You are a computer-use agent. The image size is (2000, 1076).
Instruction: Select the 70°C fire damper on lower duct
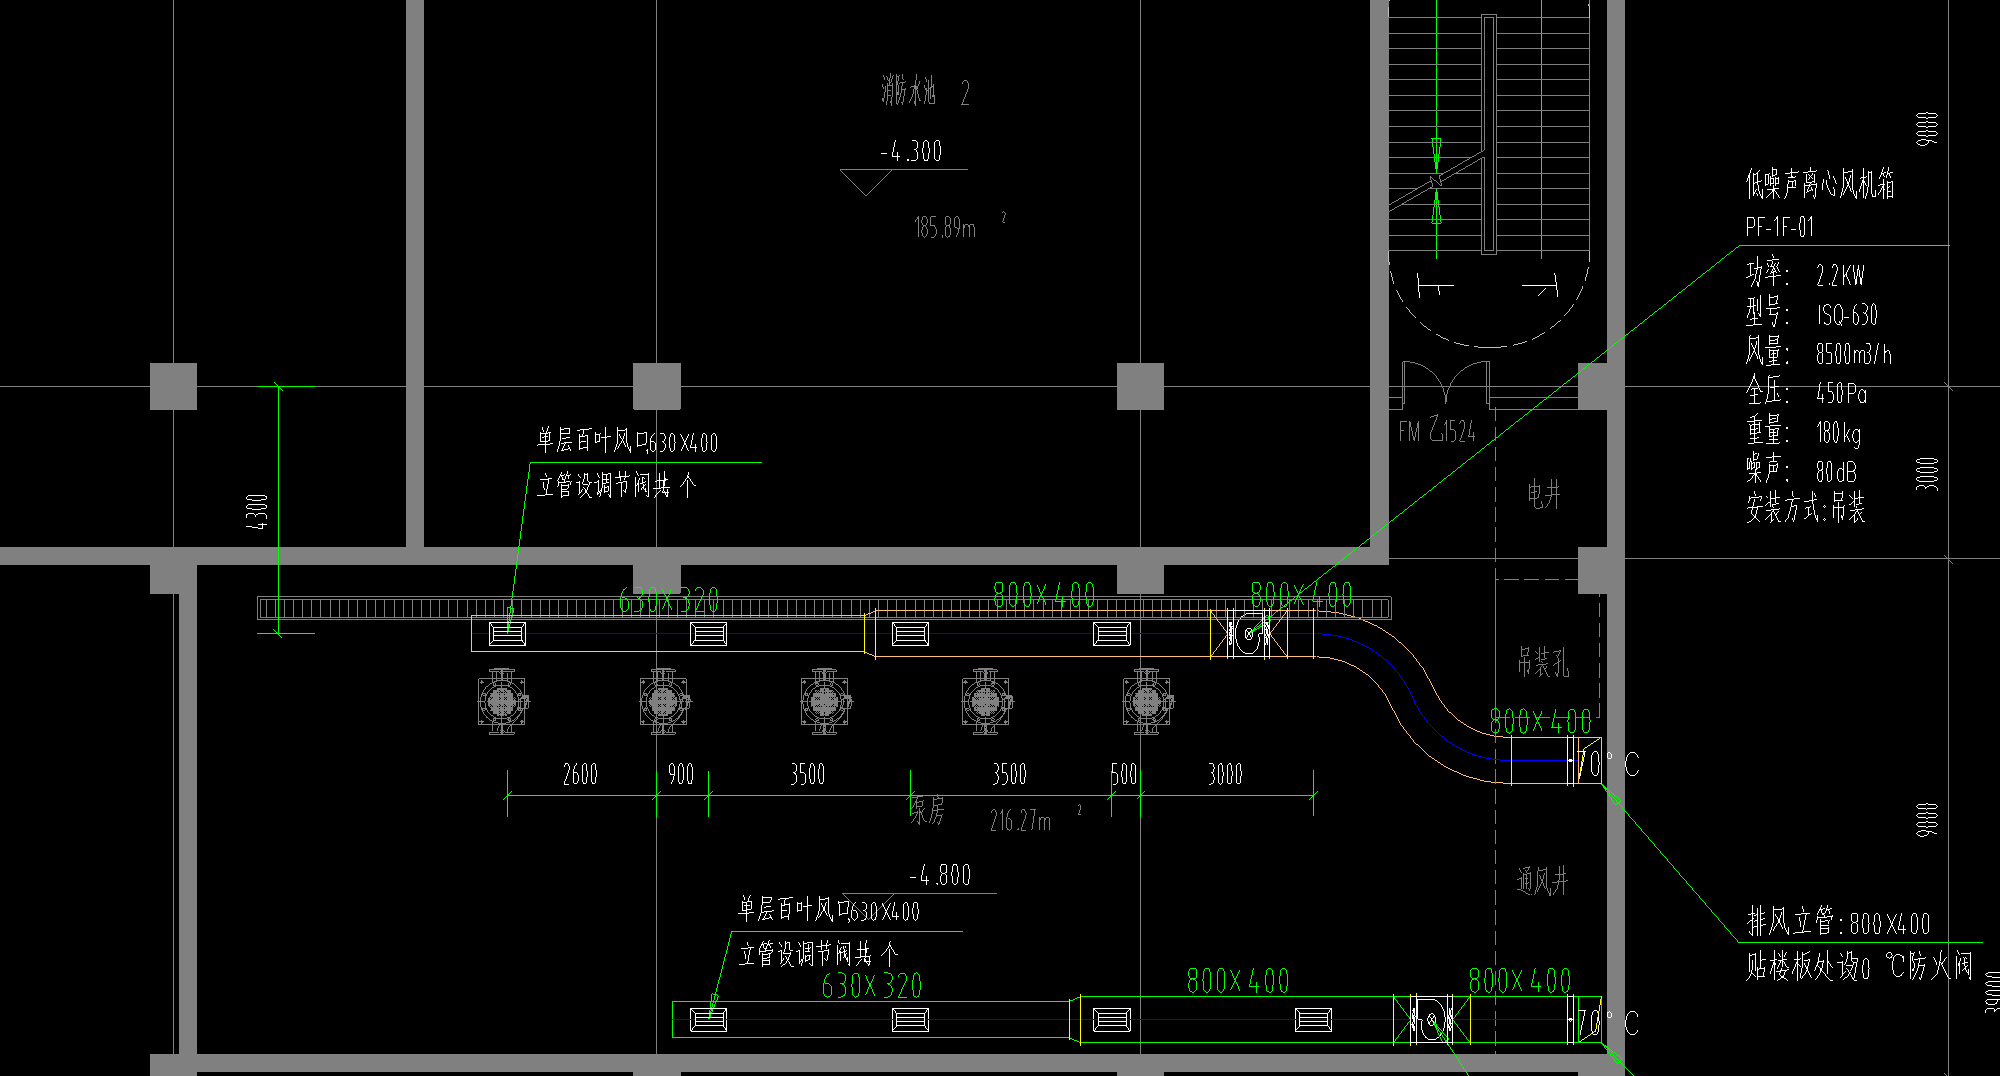pos(1588,1021)
